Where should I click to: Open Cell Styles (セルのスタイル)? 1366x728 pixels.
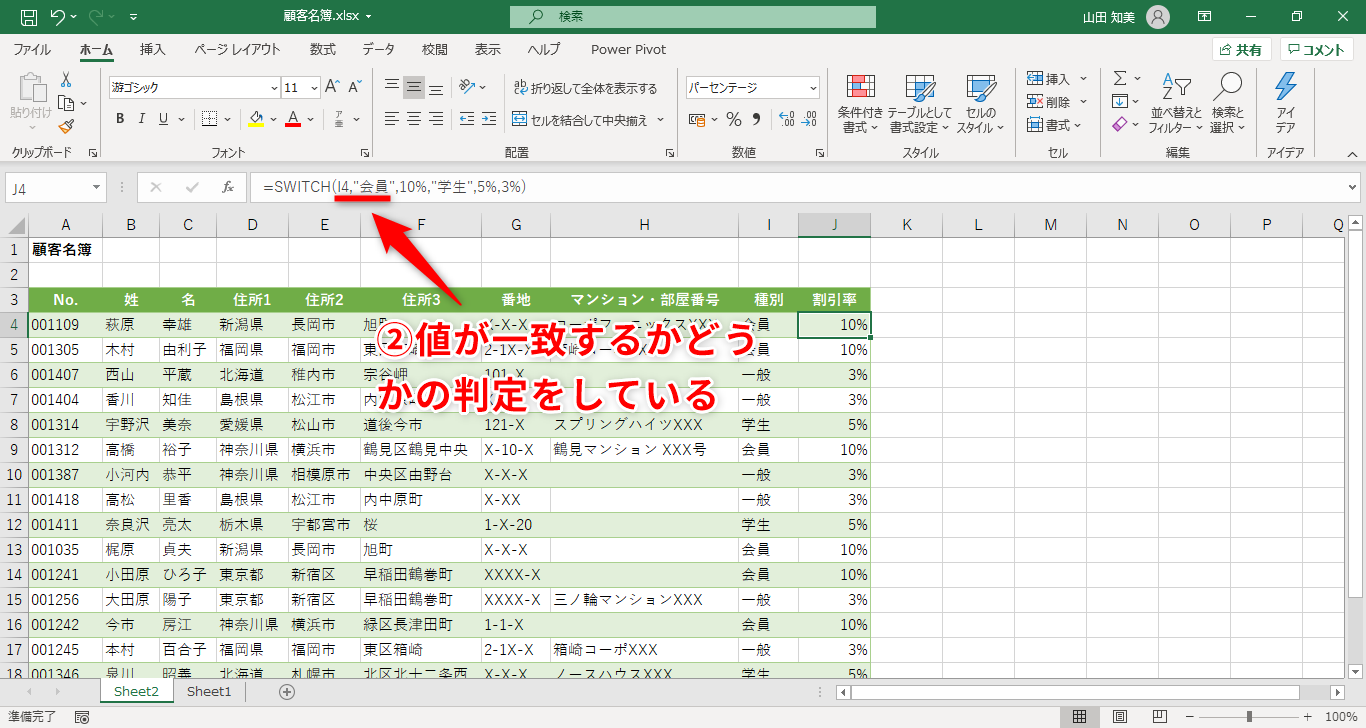980,104
